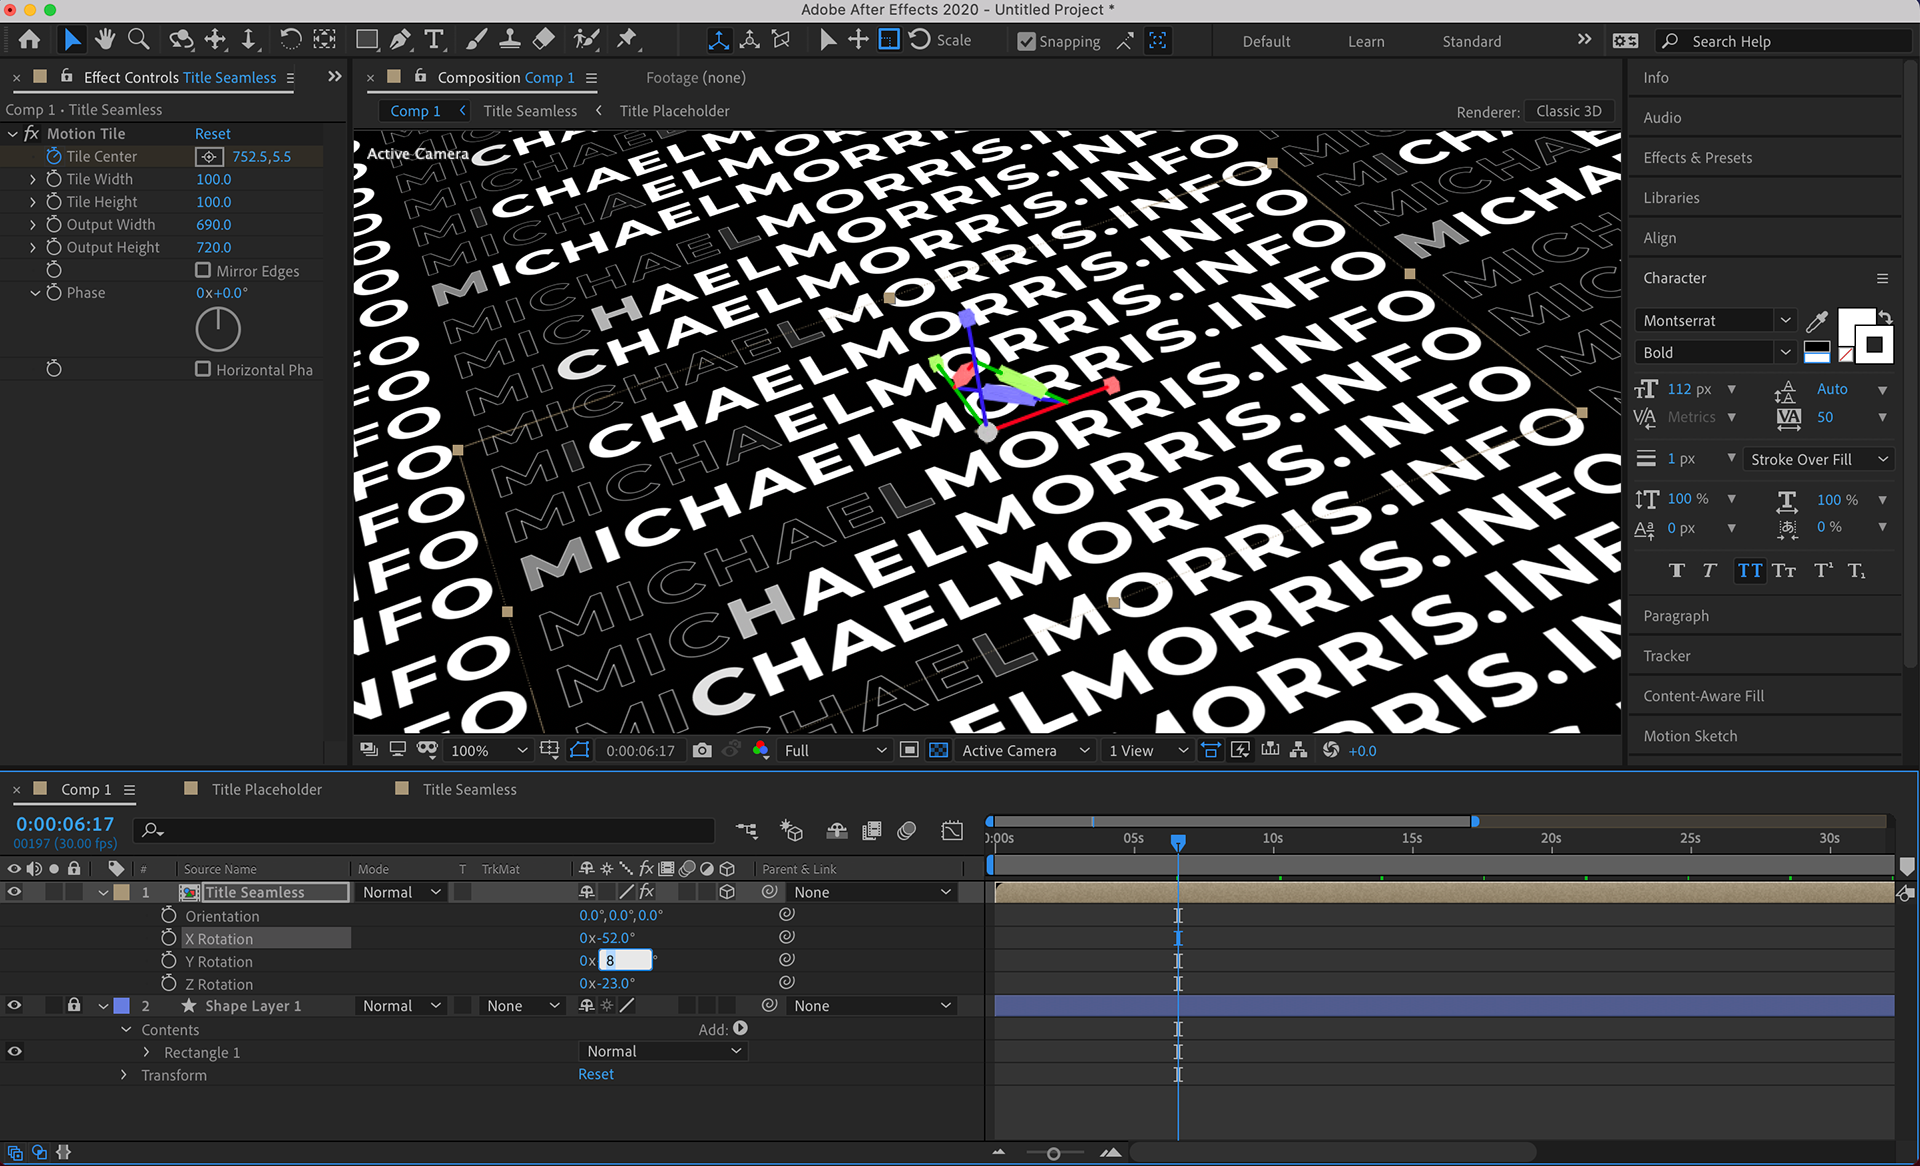Open the Graph Editor icon
Image resolution: width=1920 pixels, height=1166 pixels.
pyautogui.click(x=952, y=831)
